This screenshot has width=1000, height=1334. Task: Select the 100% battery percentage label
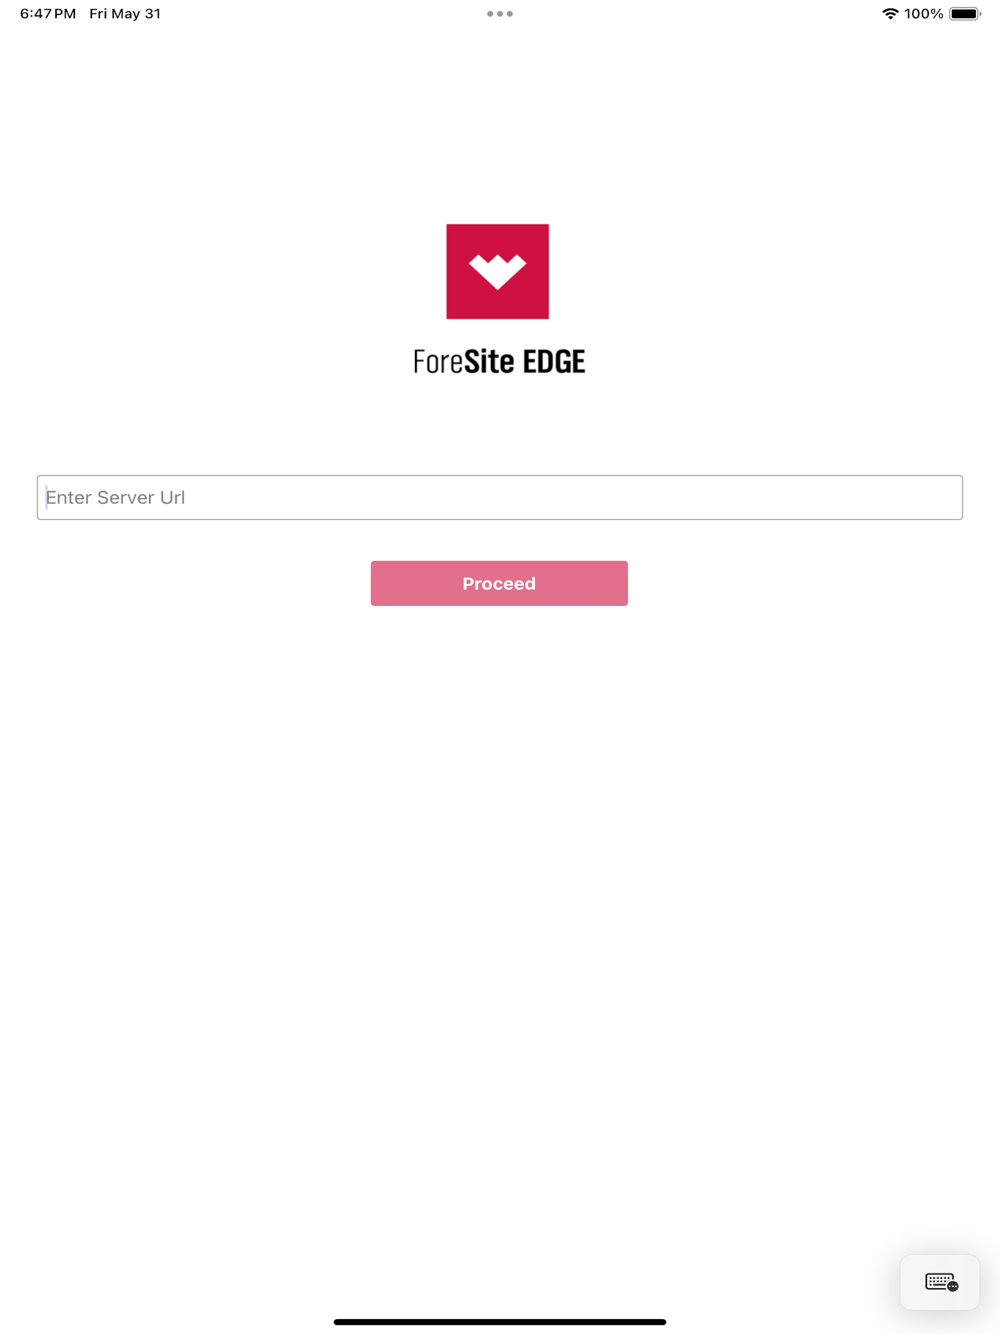pos(924,14)
